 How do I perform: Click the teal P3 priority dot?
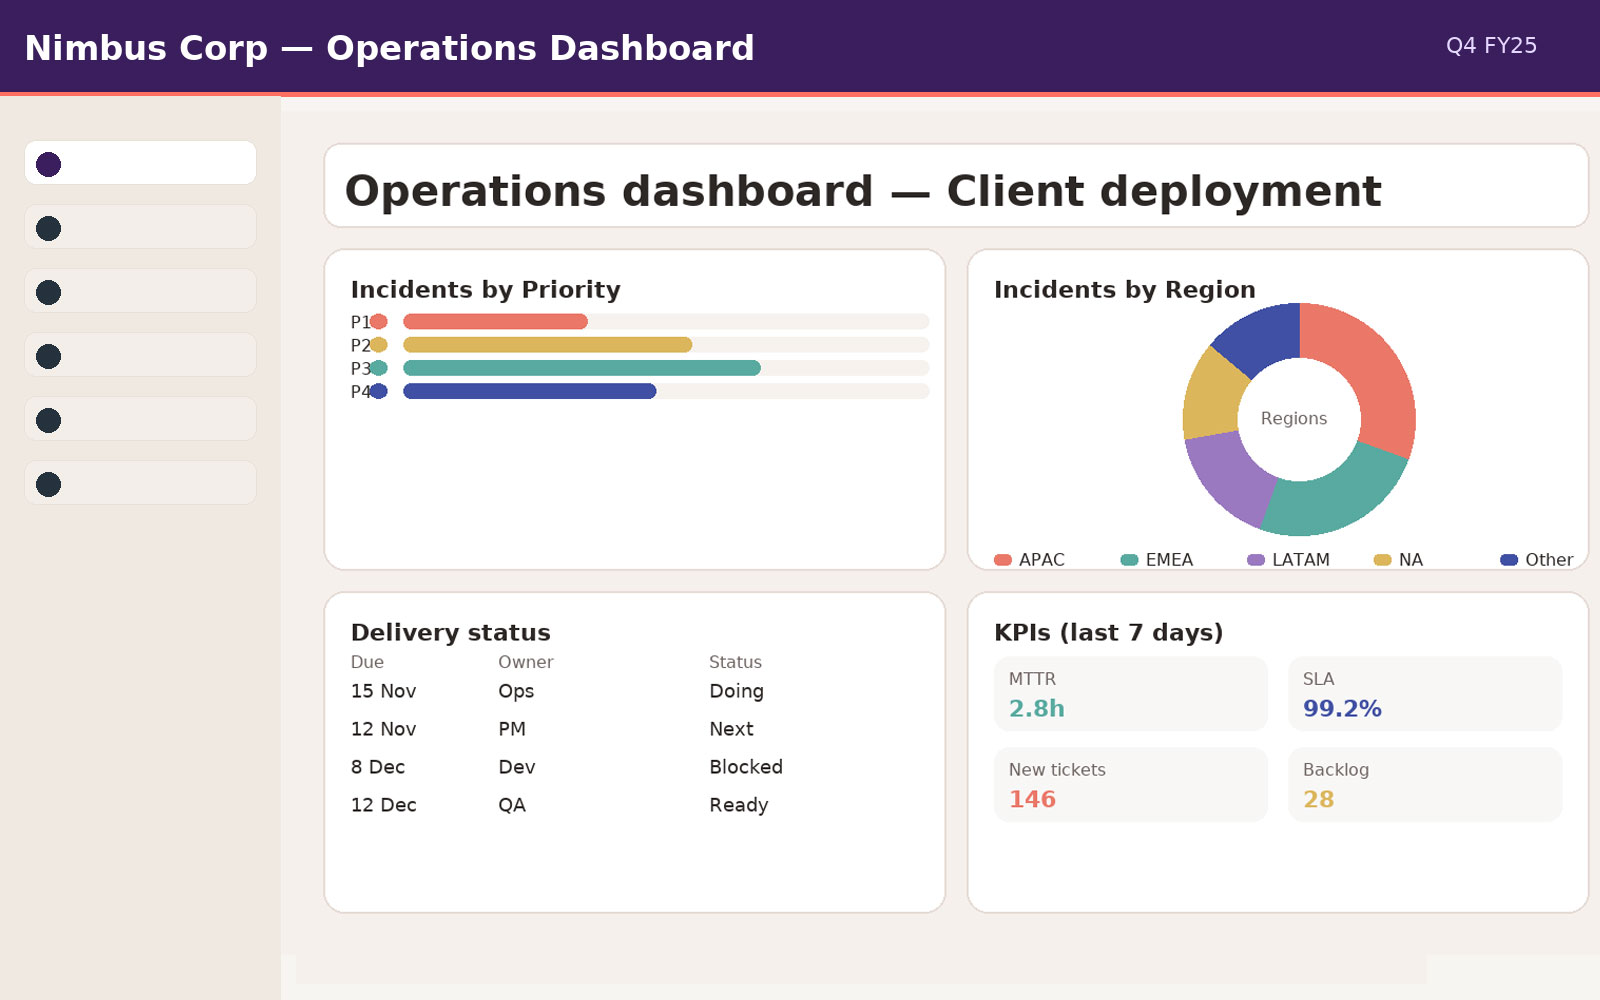(x=379, y=368)
